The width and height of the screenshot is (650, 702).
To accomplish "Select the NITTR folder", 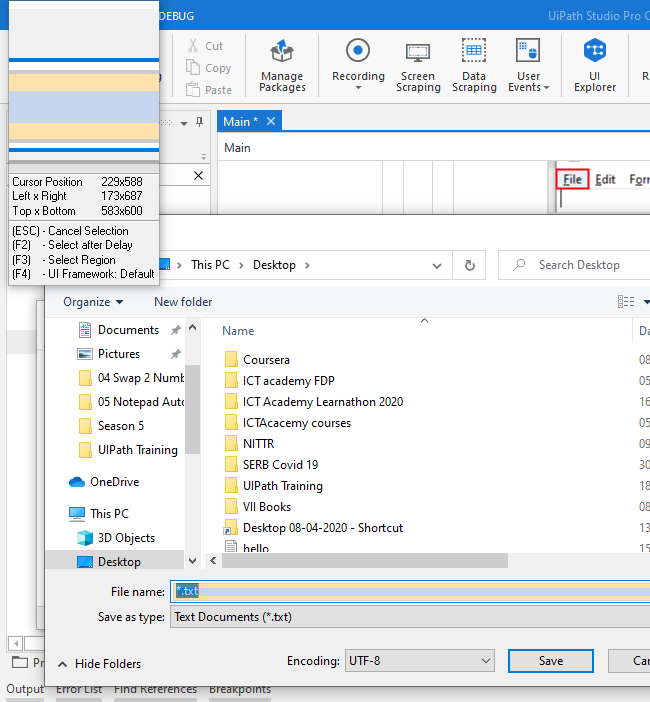I will (249, 444).
